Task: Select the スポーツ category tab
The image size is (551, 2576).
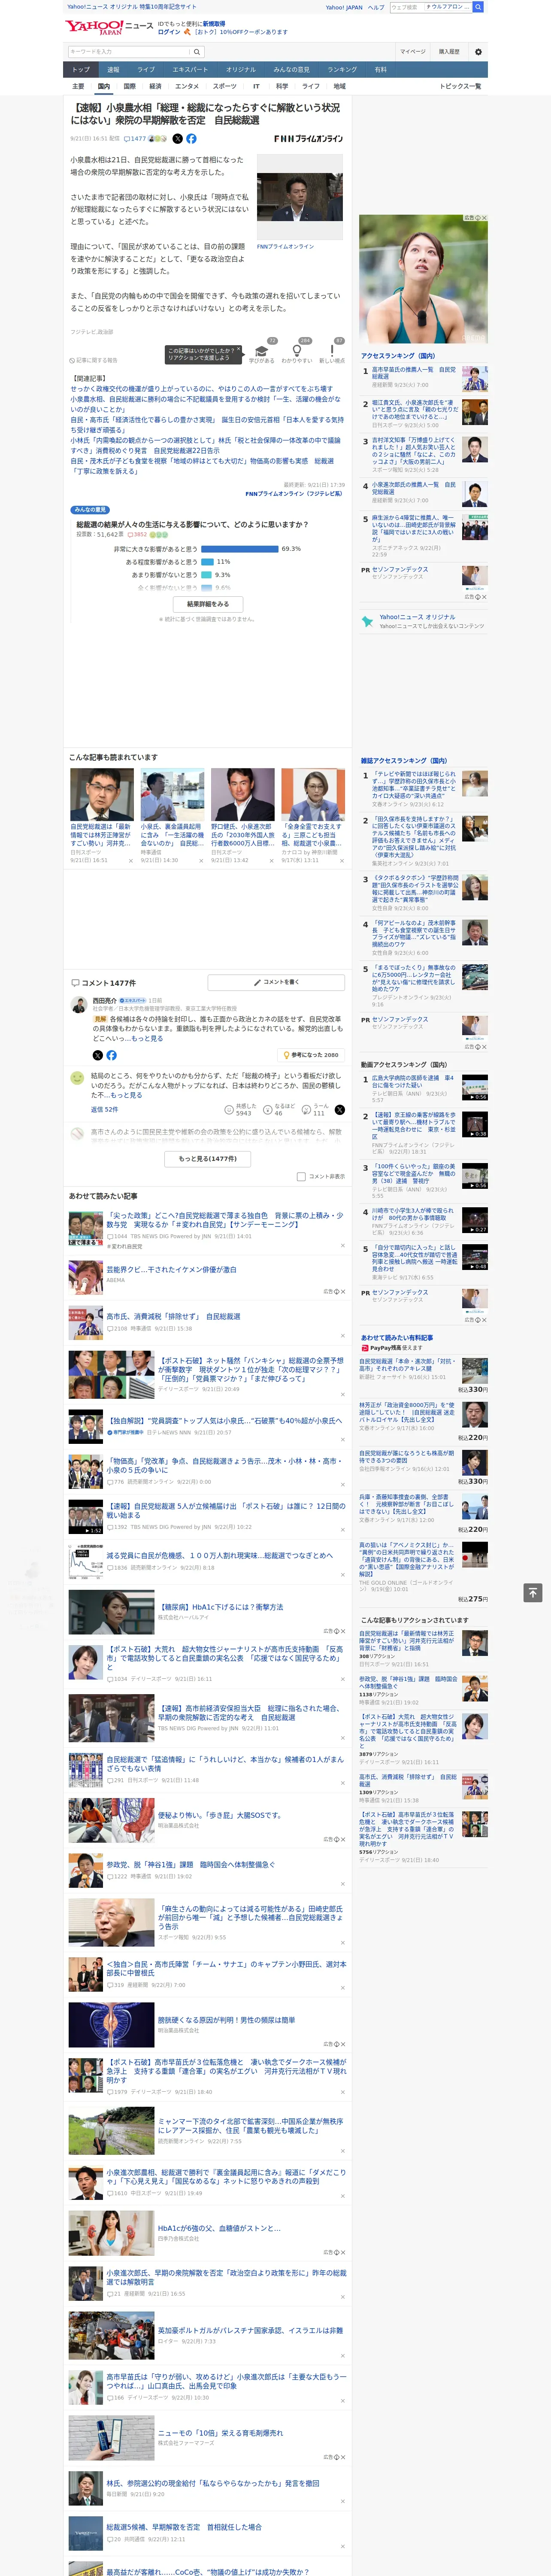Action: tap(225, 87)
